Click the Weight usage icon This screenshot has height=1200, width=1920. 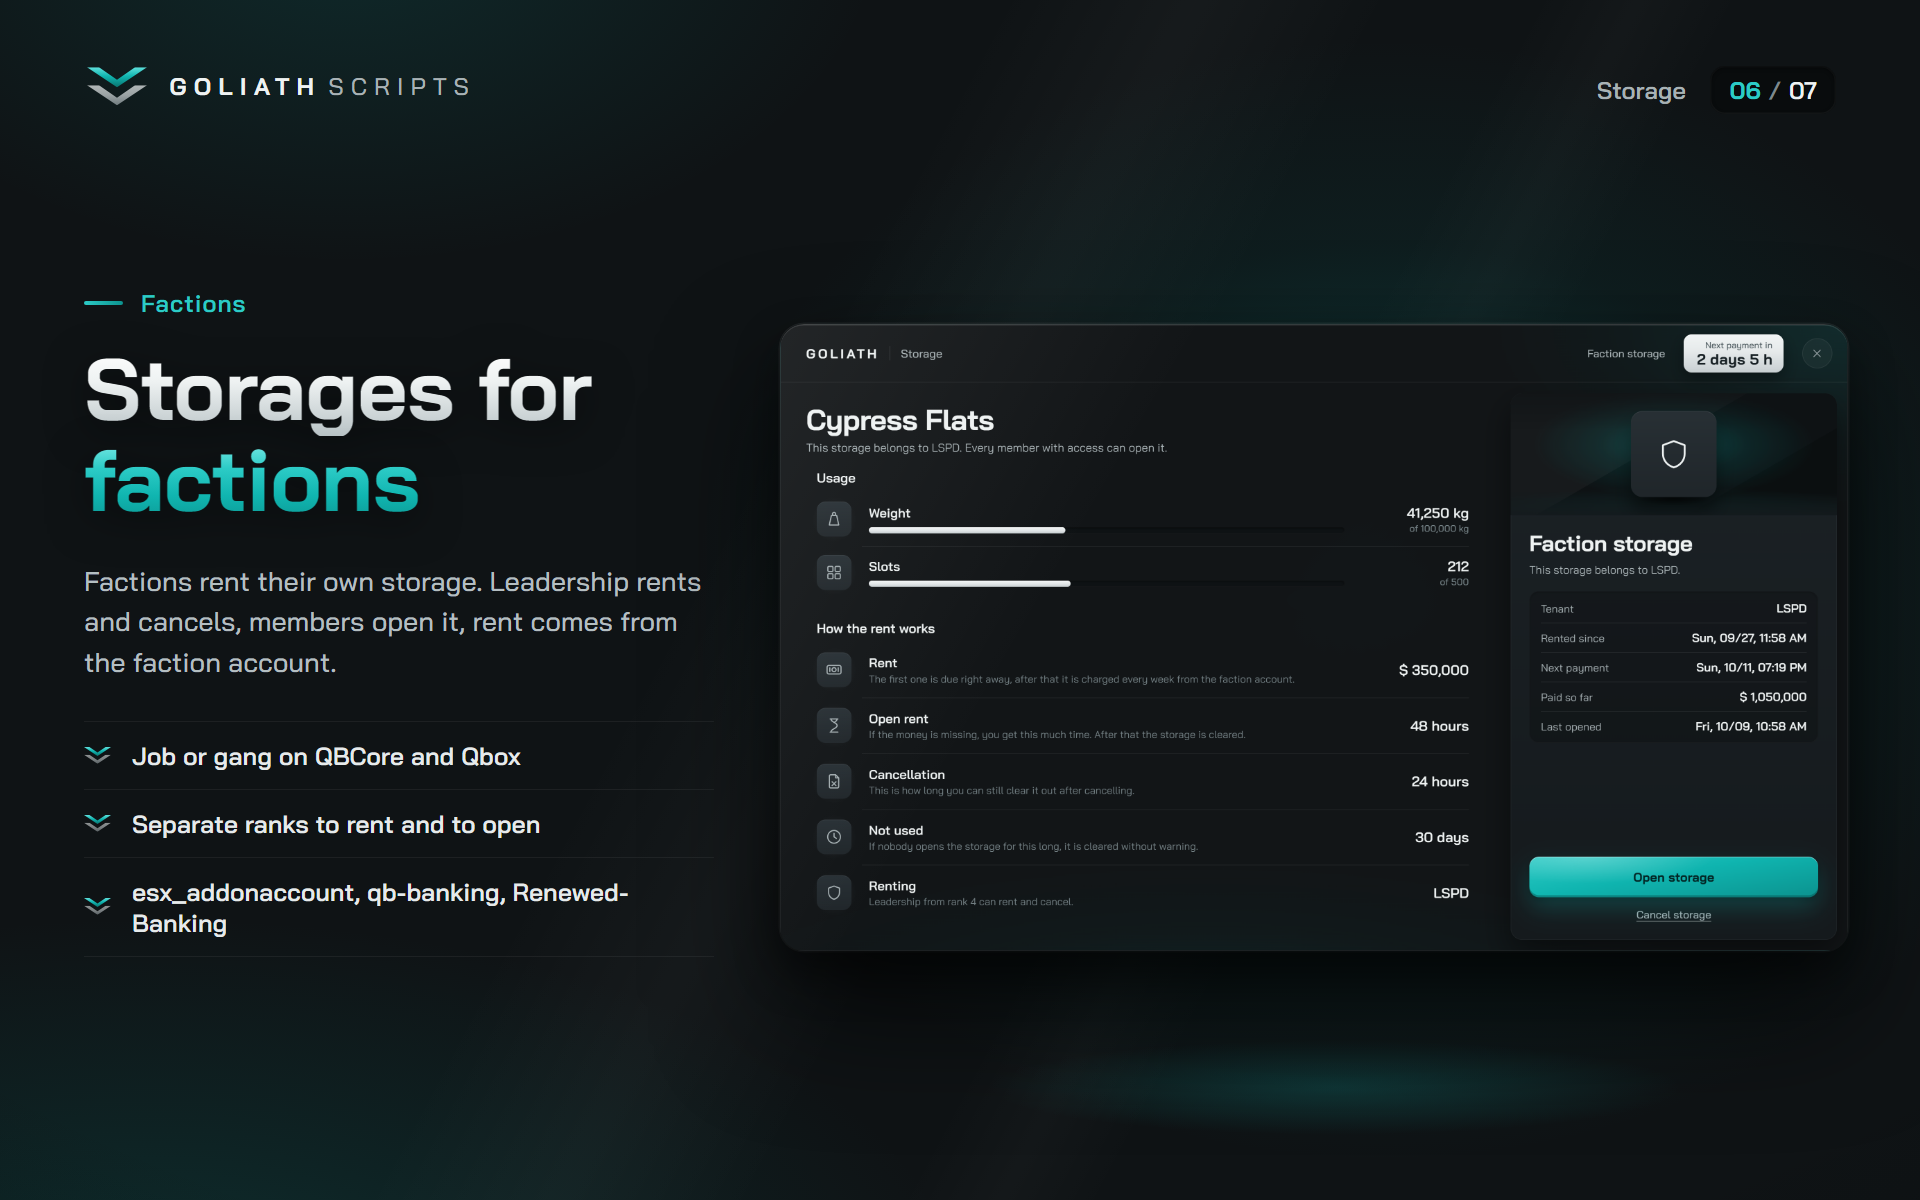[834, 519]
